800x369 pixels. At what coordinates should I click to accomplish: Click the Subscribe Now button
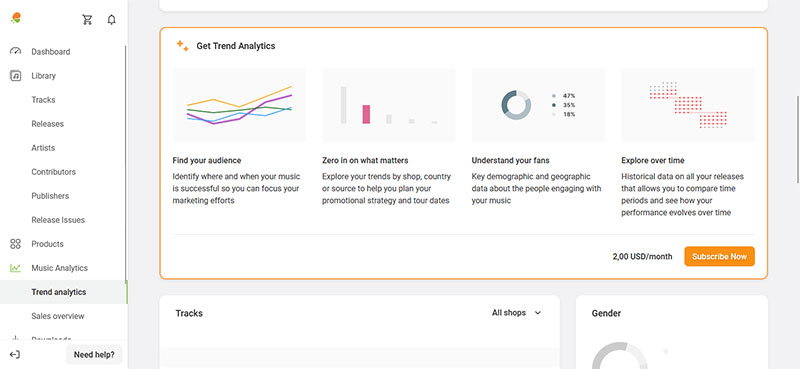click(719, 256)
